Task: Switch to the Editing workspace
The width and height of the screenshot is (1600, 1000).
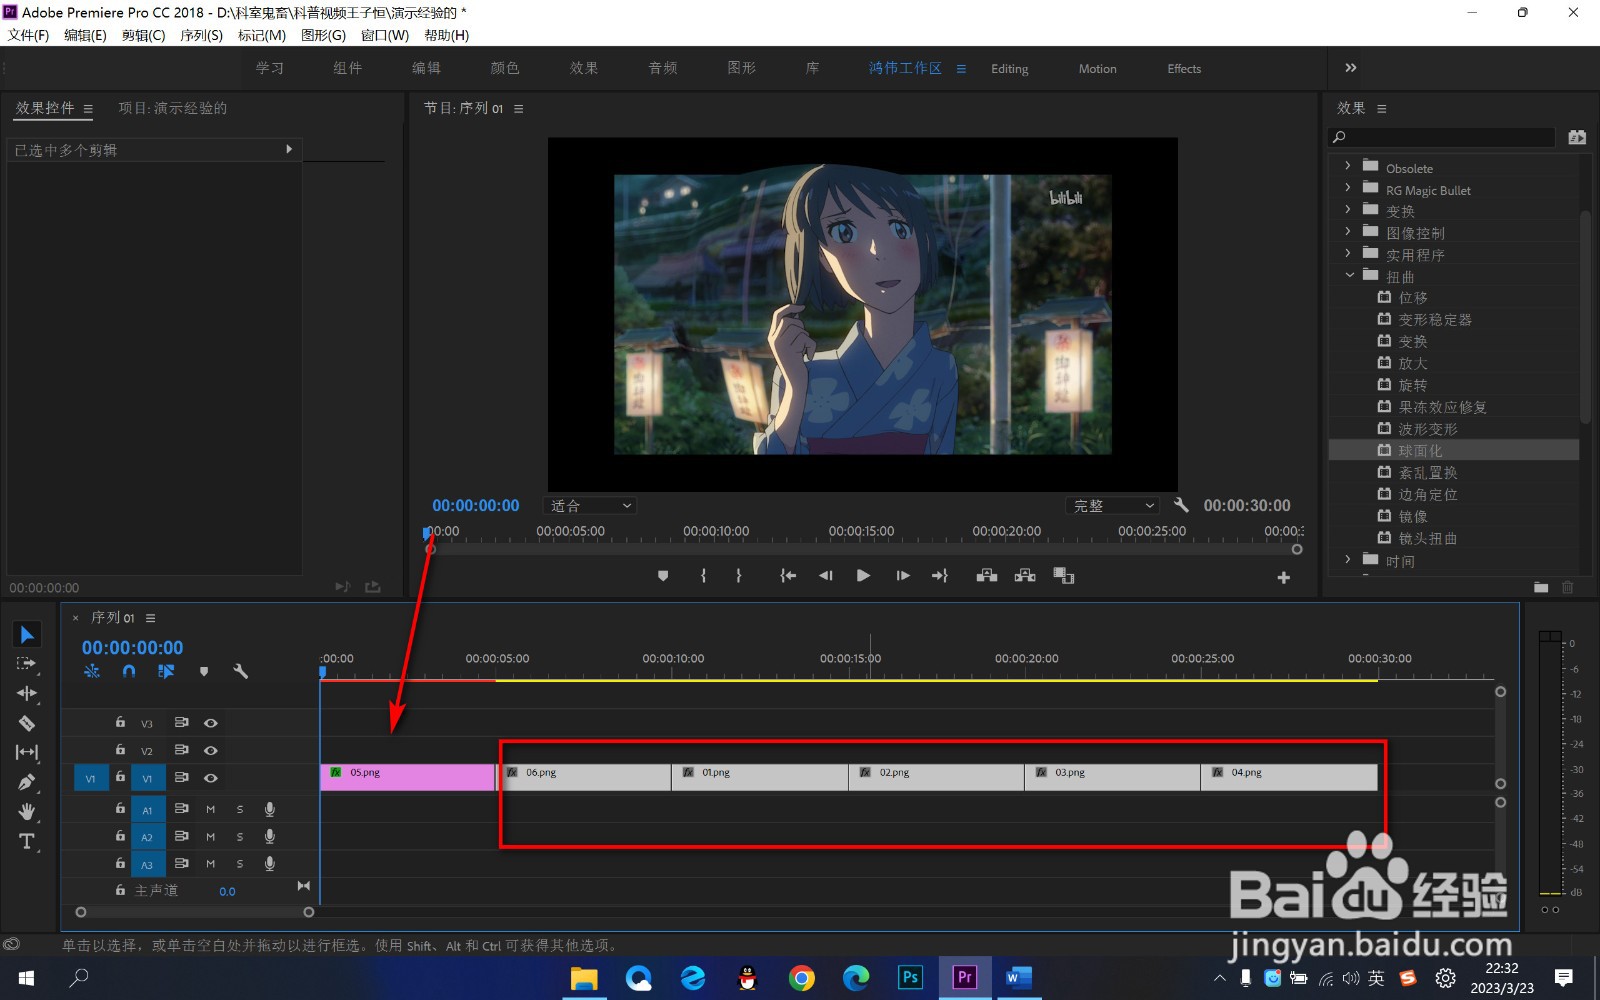Action: coord(1010,68)
